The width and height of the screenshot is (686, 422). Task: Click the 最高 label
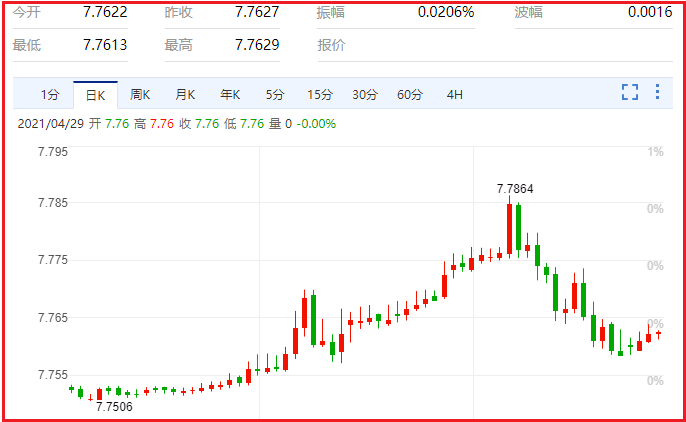(x=178, y=45)
